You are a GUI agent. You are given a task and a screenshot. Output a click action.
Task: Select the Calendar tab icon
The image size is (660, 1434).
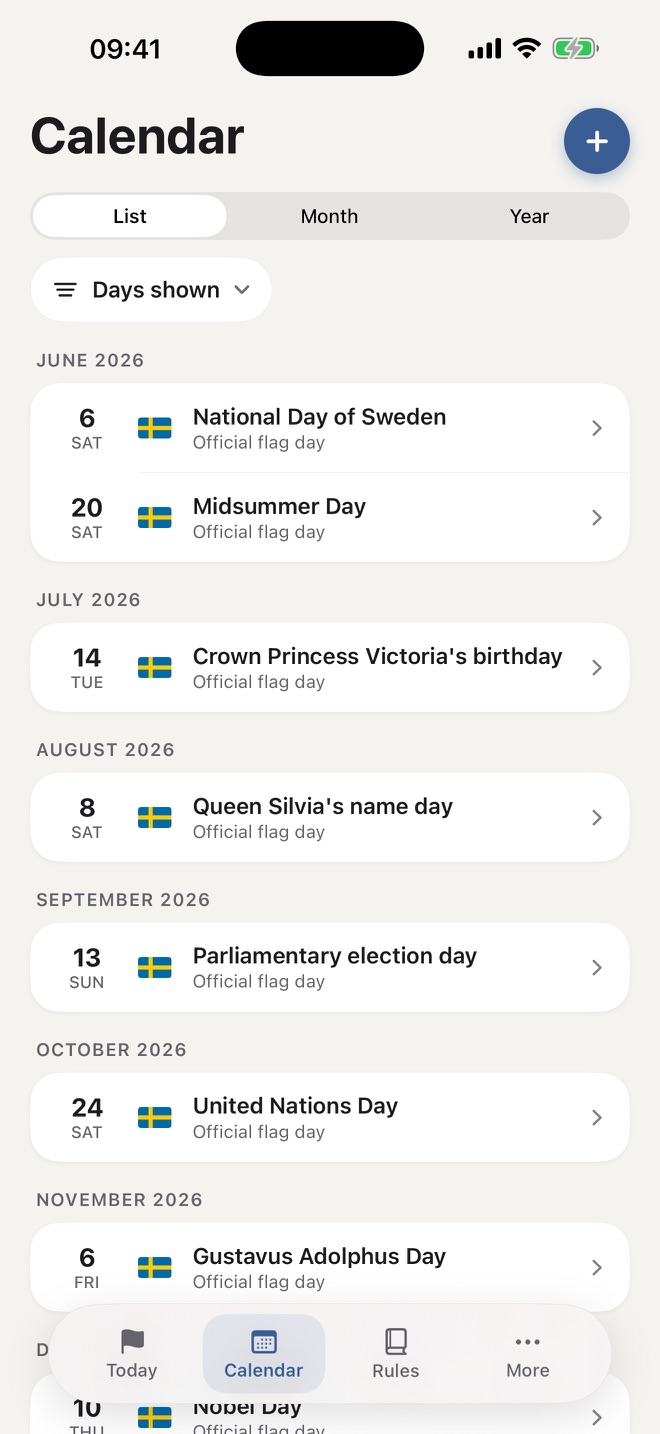tap(264, 1342)
